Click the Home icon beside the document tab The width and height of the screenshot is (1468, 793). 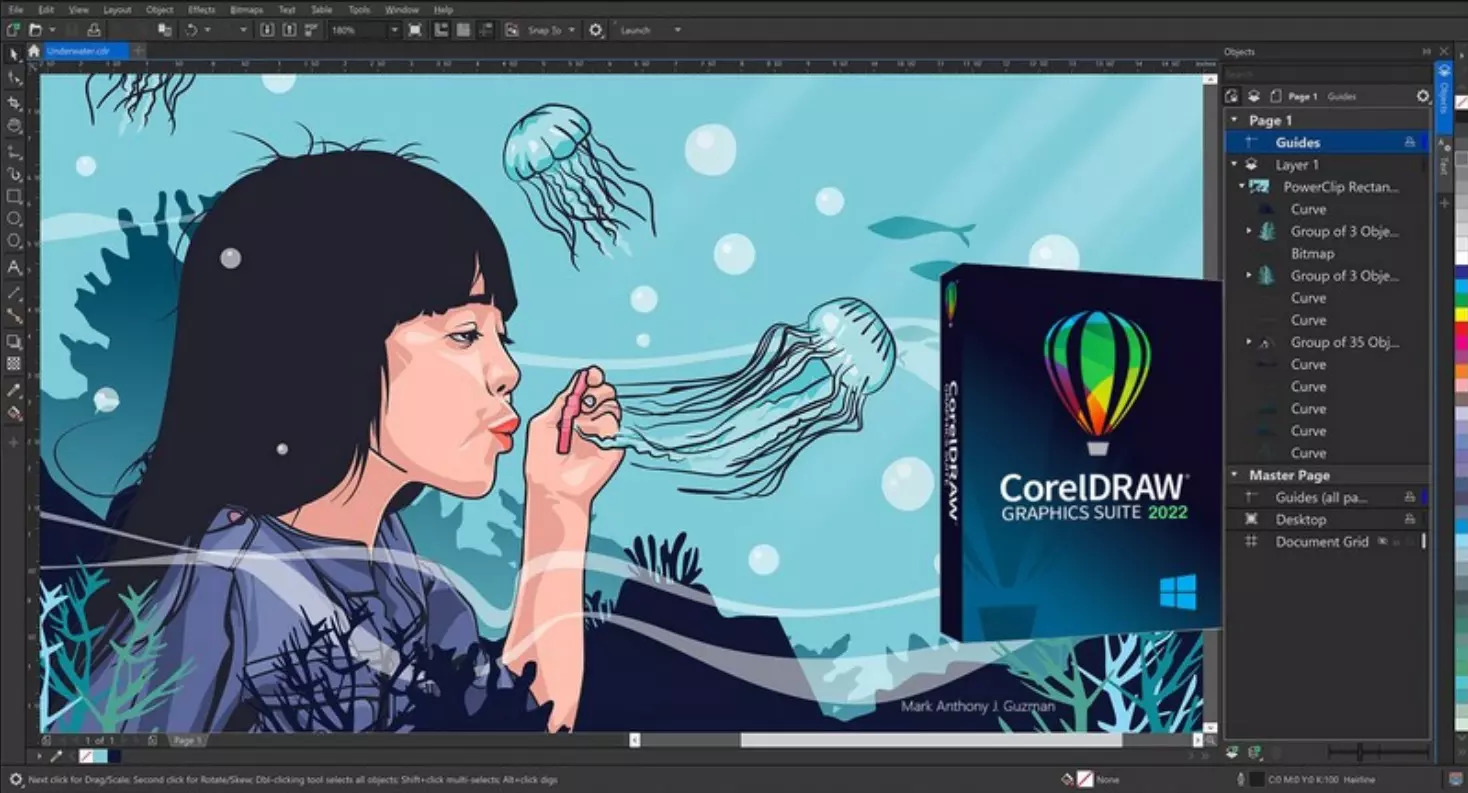point(34,51)
